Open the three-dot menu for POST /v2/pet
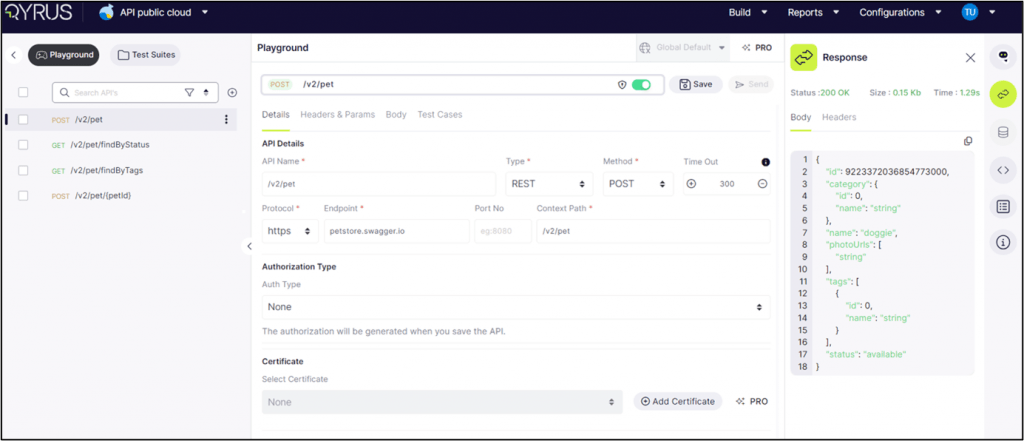The height and width of the screenshot is (441, 1024). click(226, 120)
